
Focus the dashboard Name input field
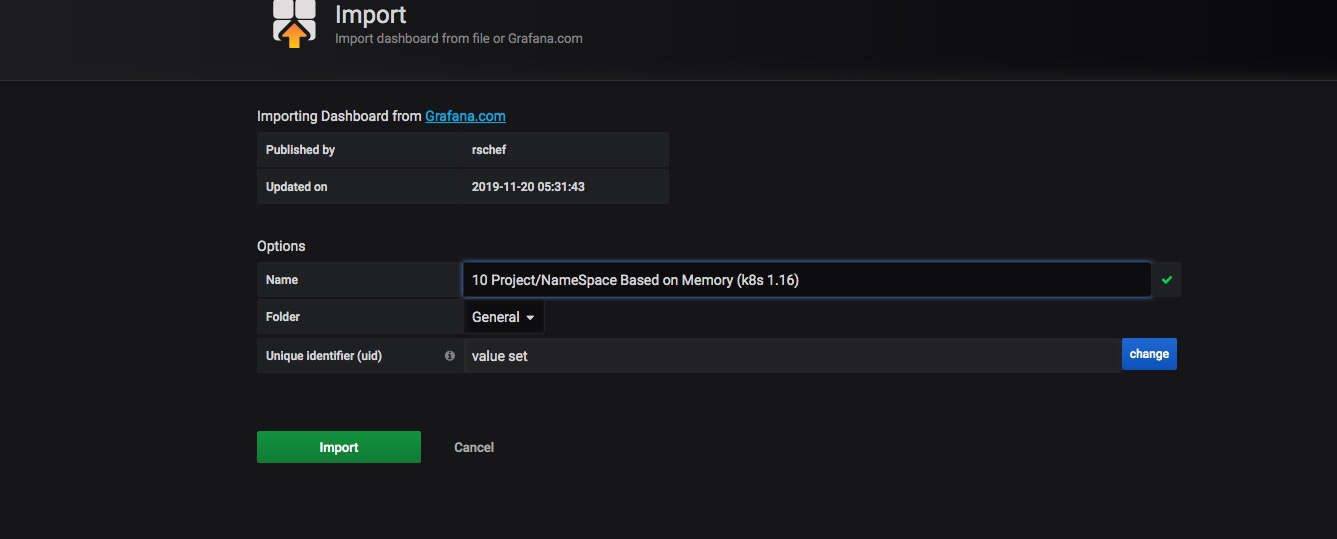tap(806, 280)
